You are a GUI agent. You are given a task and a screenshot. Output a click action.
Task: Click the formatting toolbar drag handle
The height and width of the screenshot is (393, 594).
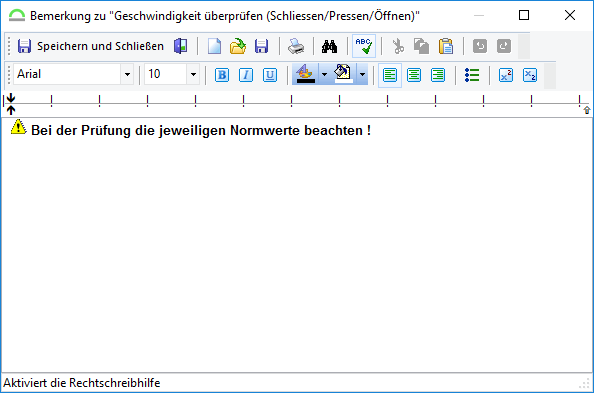[x=9, y=74]
